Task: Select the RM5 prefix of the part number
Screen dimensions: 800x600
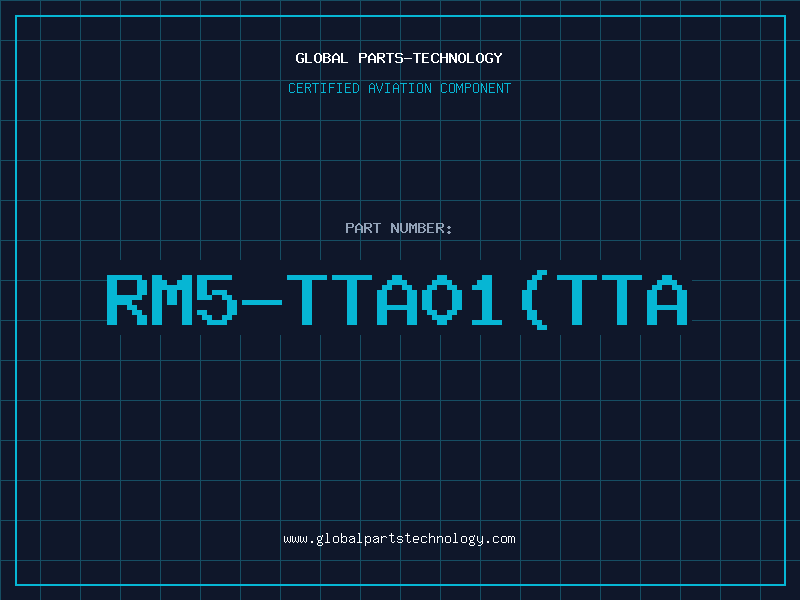Action: point(172,300)
